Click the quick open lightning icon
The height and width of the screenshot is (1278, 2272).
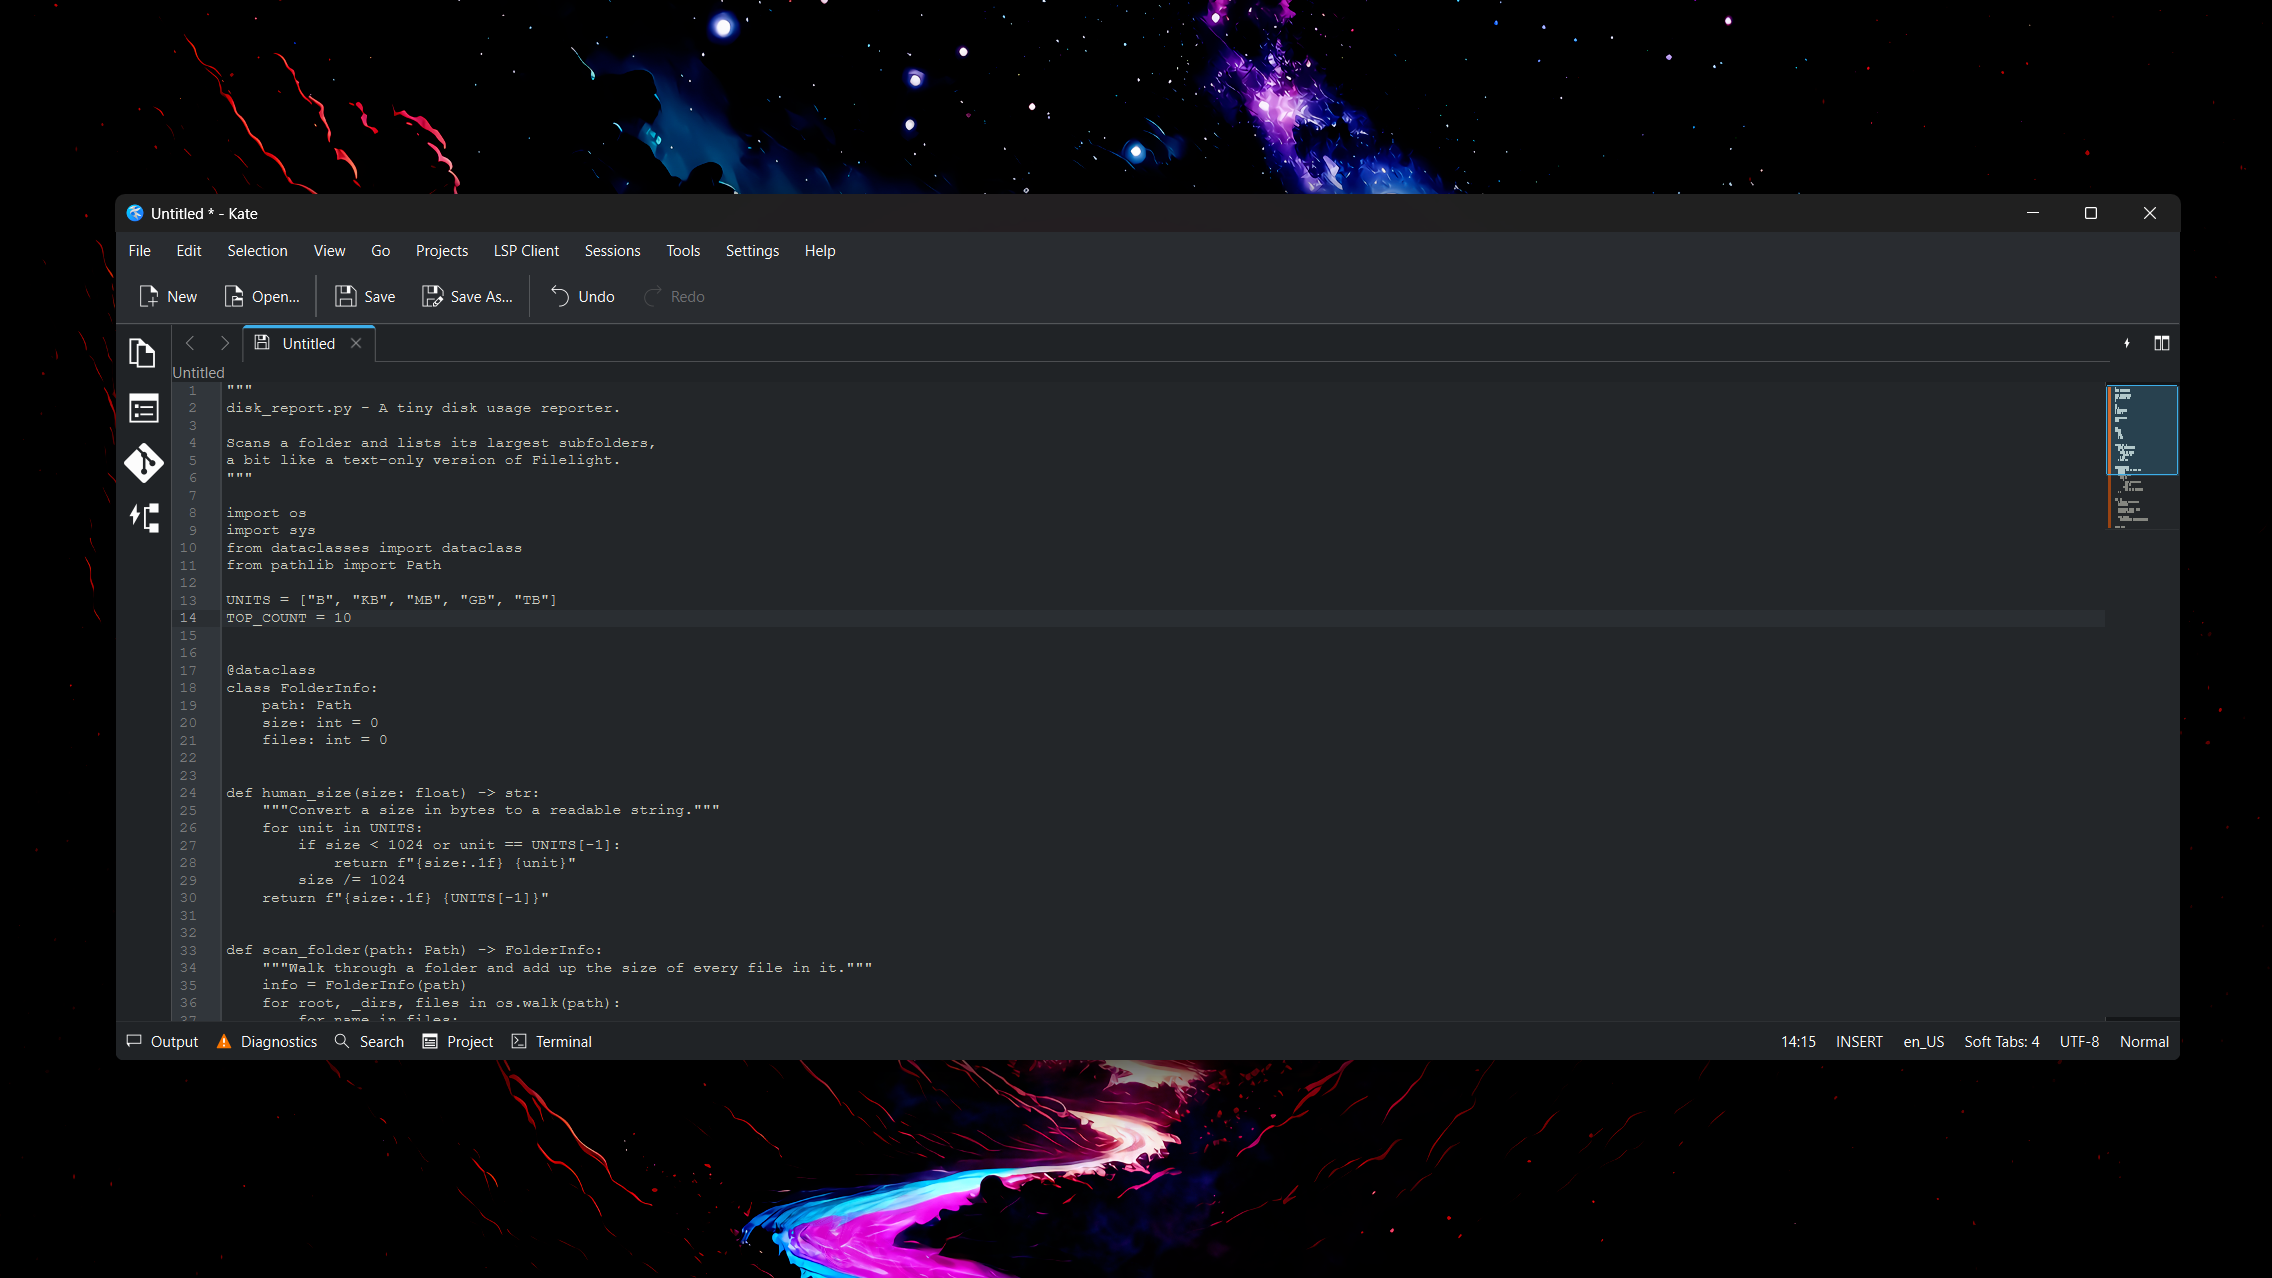pyautogui.click(x=2127, y=344)
